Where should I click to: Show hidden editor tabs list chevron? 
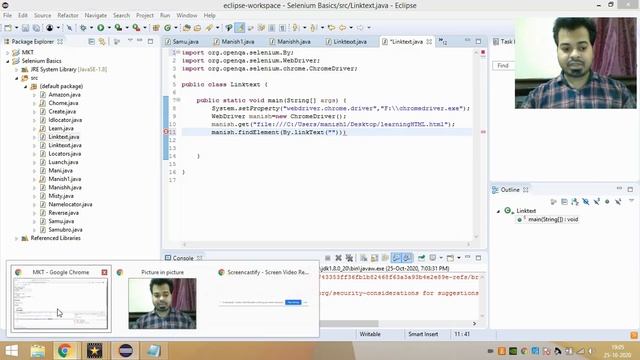coord(443,42)
